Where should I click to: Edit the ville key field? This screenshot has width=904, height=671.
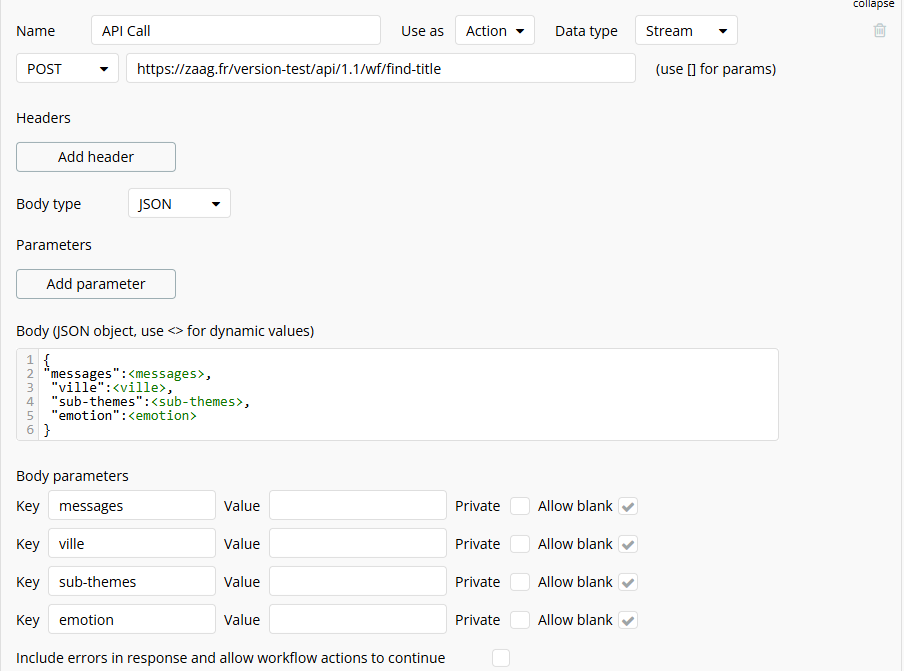(x=132, y=544)
